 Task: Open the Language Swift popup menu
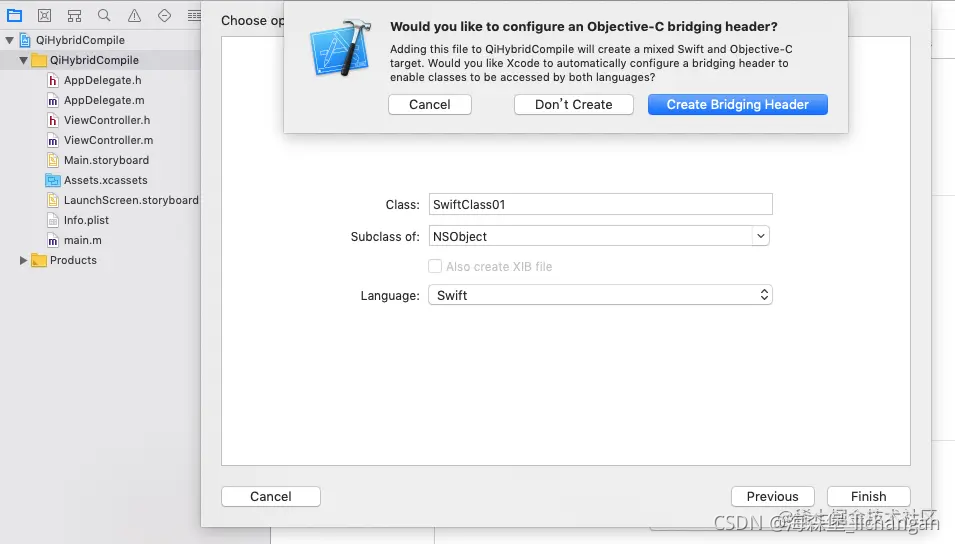(601, 295)
